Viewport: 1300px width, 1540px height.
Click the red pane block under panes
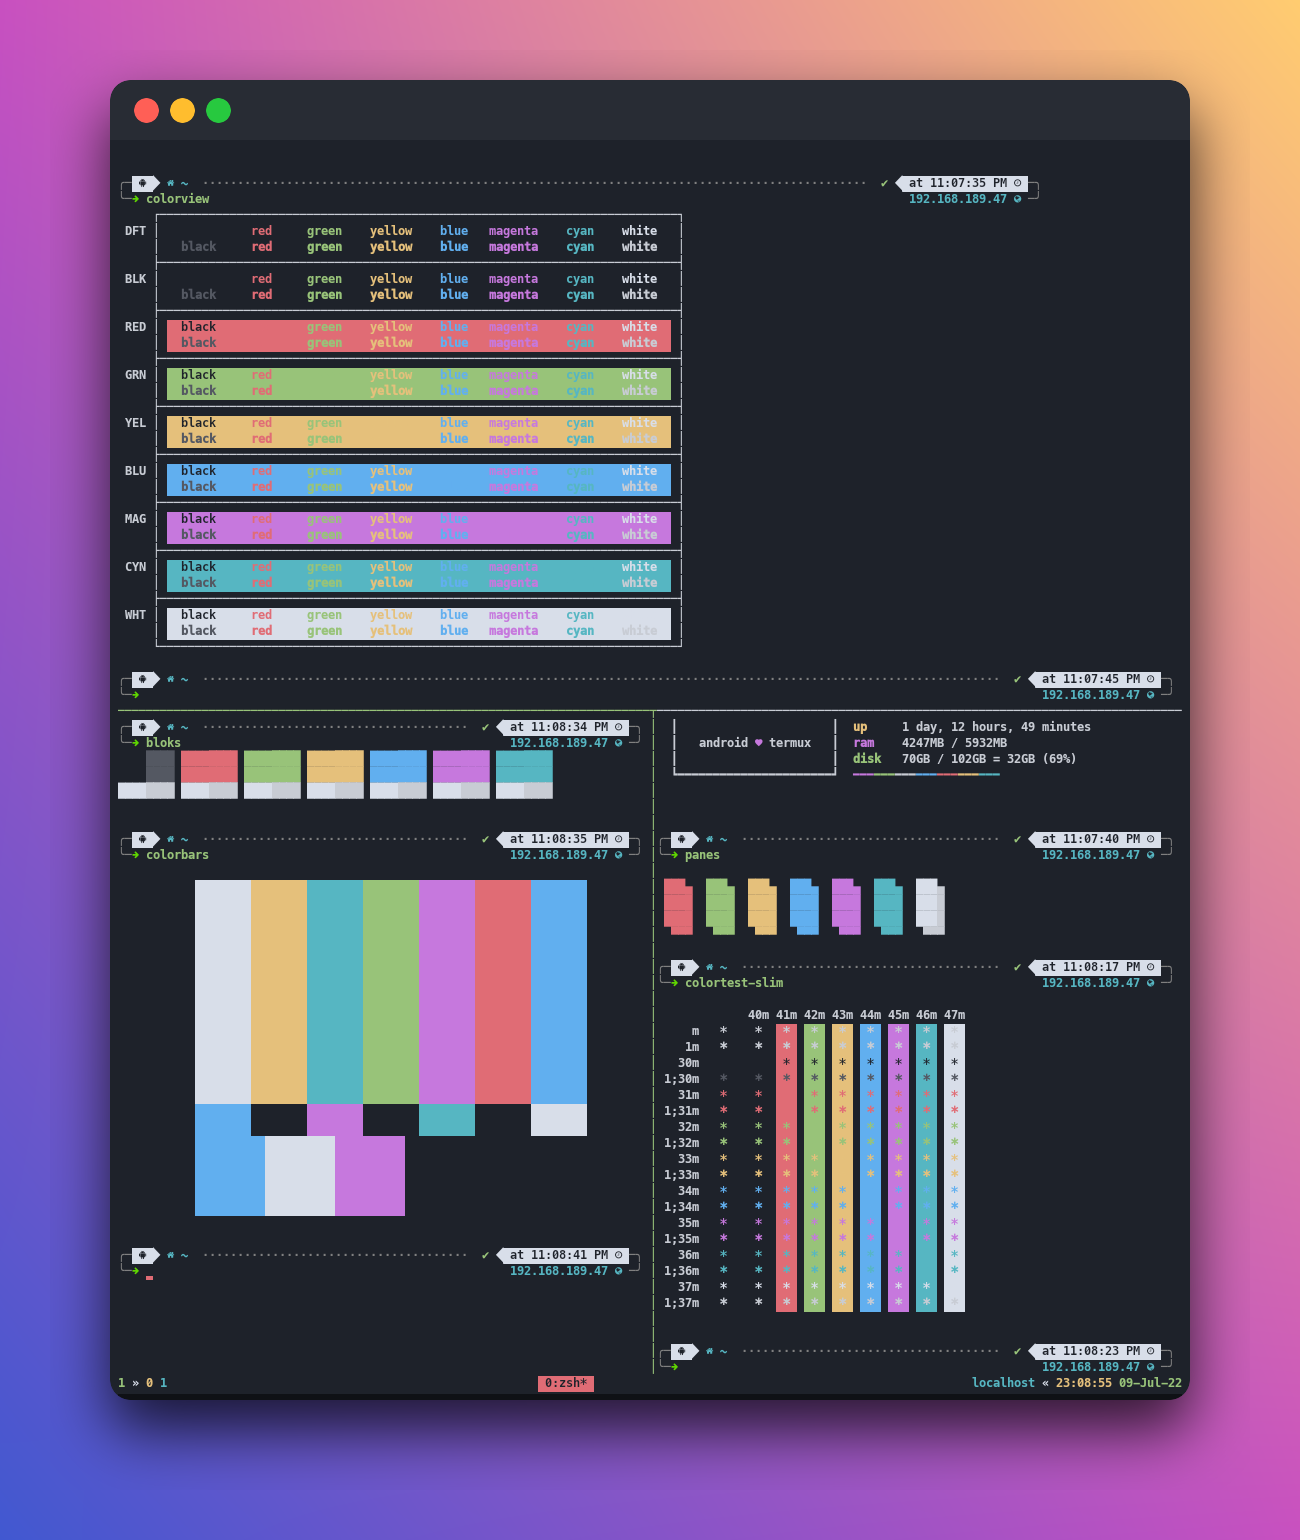(x=678, y=907)
